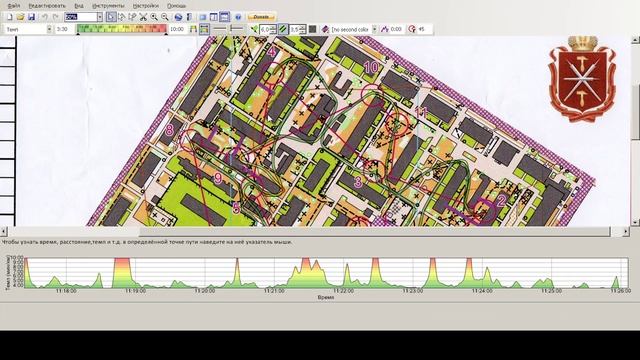Click the 11:22:00 label on time axis
The image size is (640, 360).
tap(343, 291)
